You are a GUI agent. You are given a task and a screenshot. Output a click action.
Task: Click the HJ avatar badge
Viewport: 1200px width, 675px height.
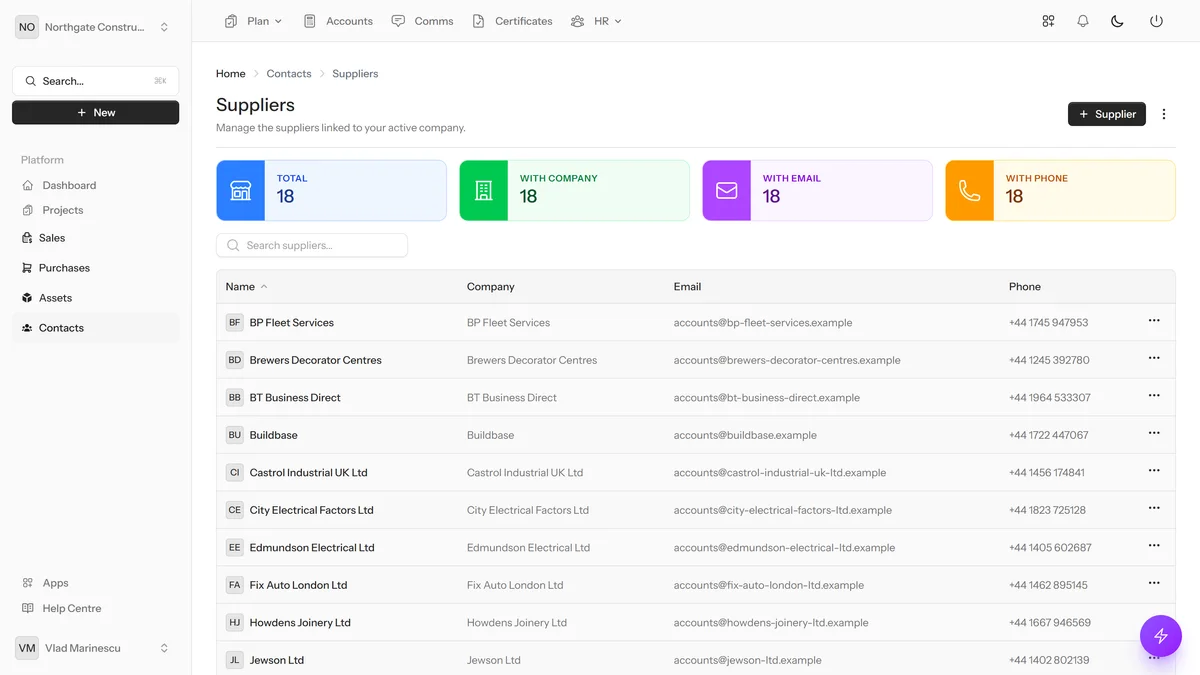tap(235, 622)
